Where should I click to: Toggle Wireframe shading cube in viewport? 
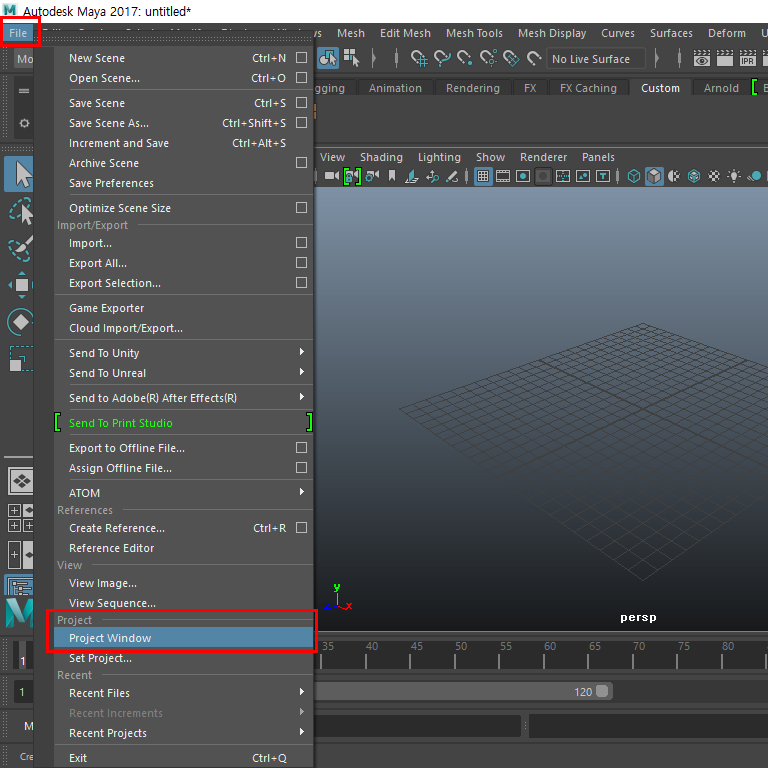click(x=634, y=176)
